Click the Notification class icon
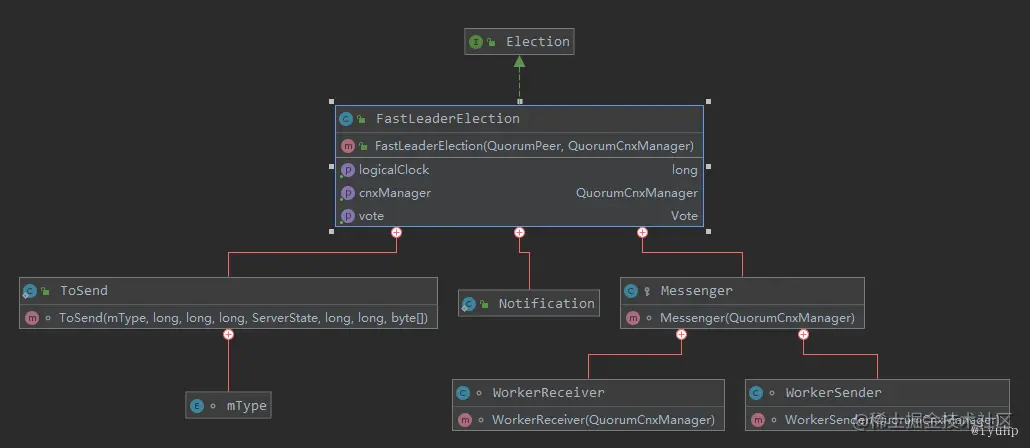Screen dimensions: 1030x448 (x=468, y=303)
